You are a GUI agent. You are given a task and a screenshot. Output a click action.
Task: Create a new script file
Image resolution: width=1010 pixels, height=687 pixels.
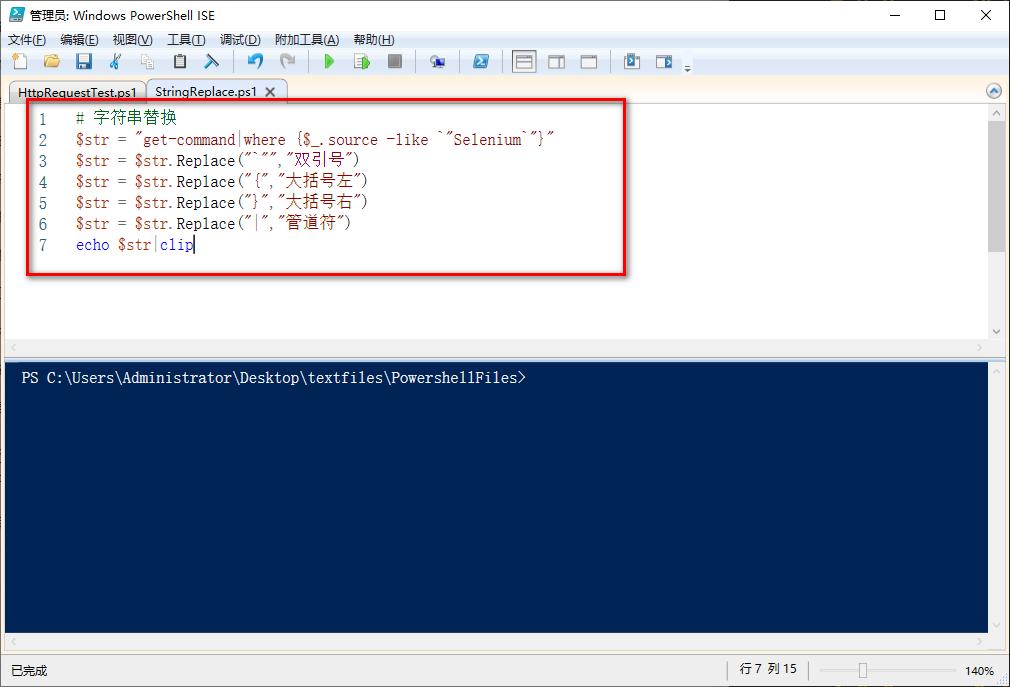[20, 62]
